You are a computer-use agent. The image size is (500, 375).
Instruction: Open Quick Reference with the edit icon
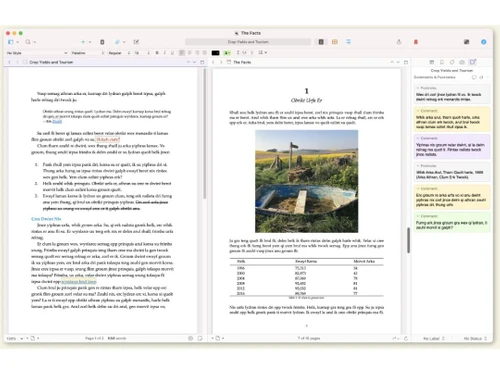pos(136,42)
